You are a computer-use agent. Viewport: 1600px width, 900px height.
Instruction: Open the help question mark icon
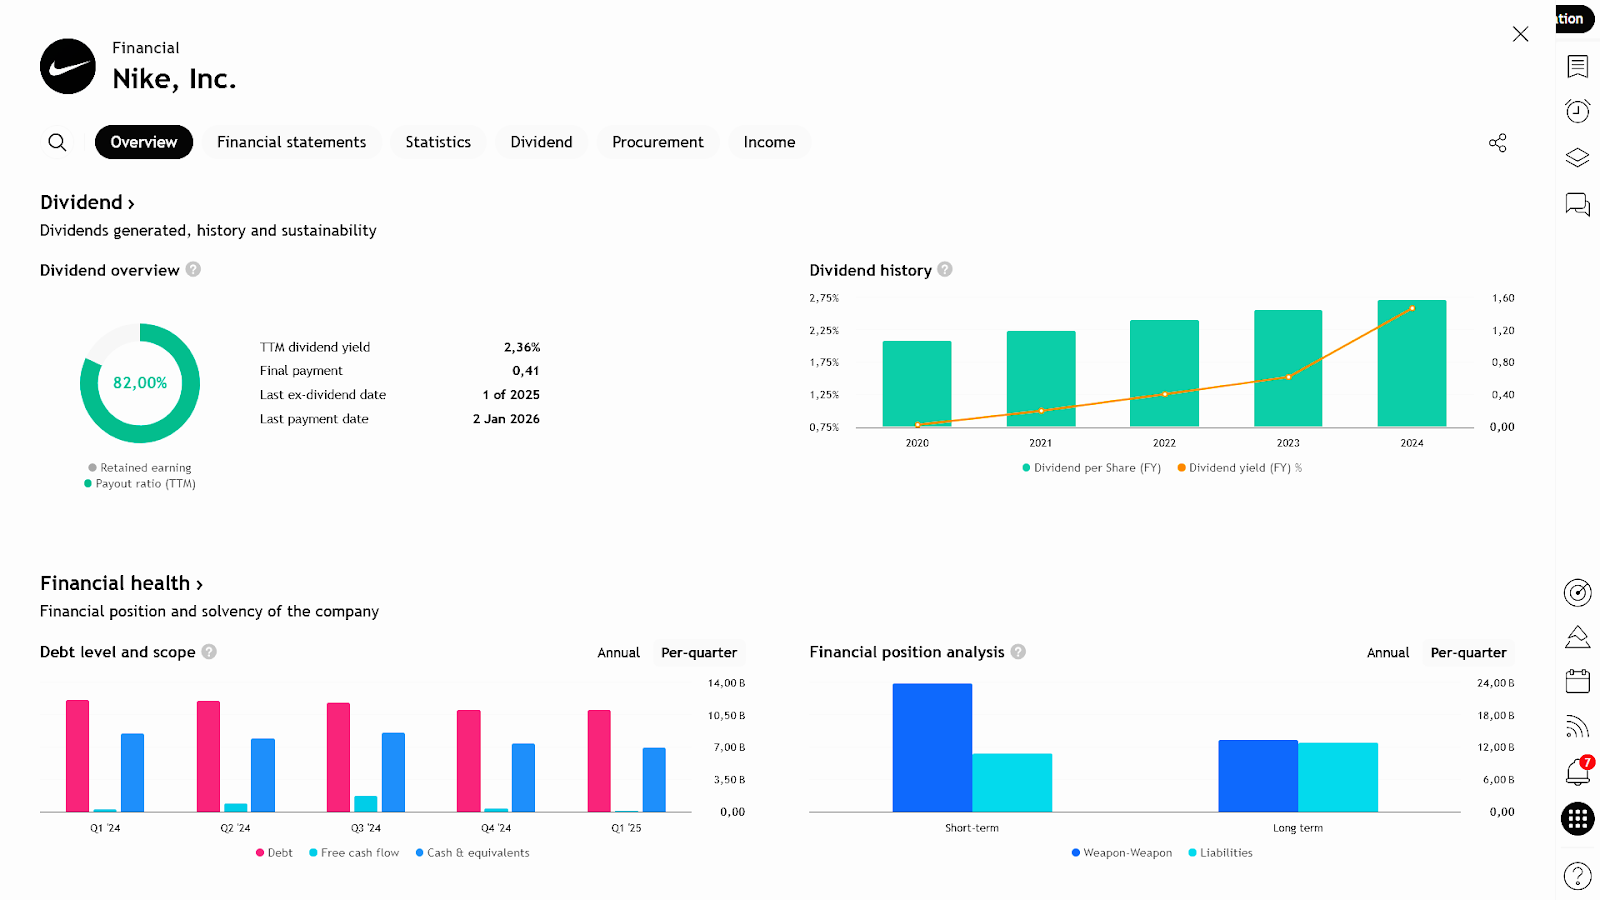(x=1577, y=876)
